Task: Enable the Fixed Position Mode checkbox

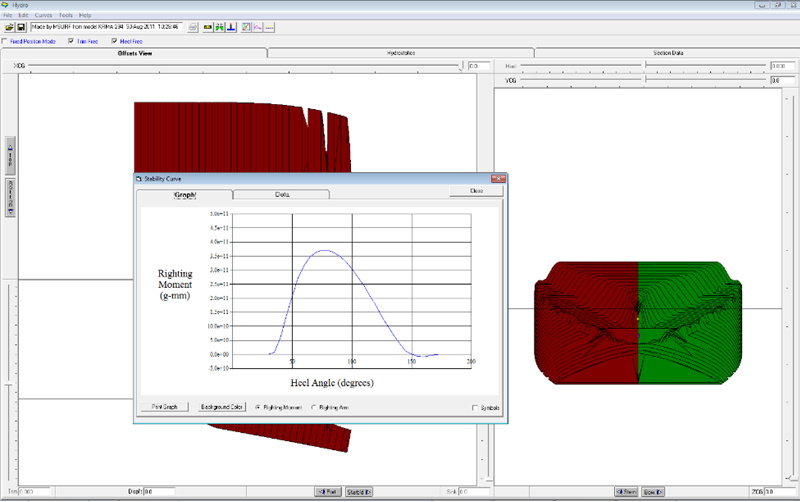Action: (x=4, y=41)
